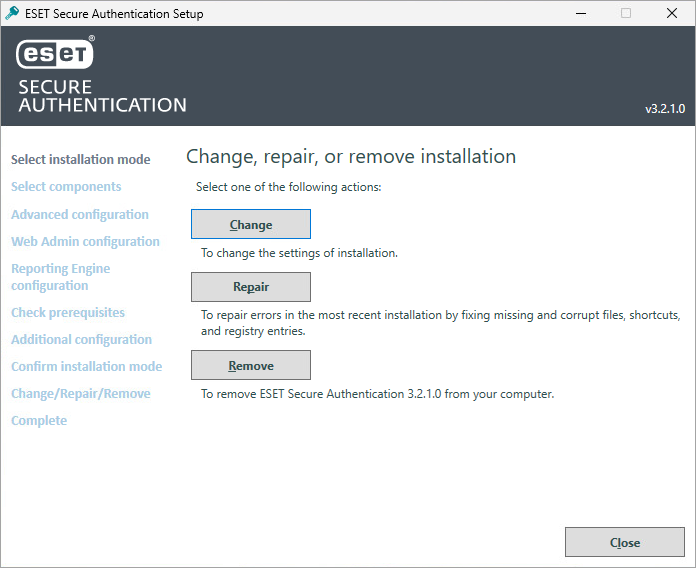Click the 'ESET Secure Authentication Setup' window title
Viewport: 696px width, 568px height.
click(x=114, y=14)
